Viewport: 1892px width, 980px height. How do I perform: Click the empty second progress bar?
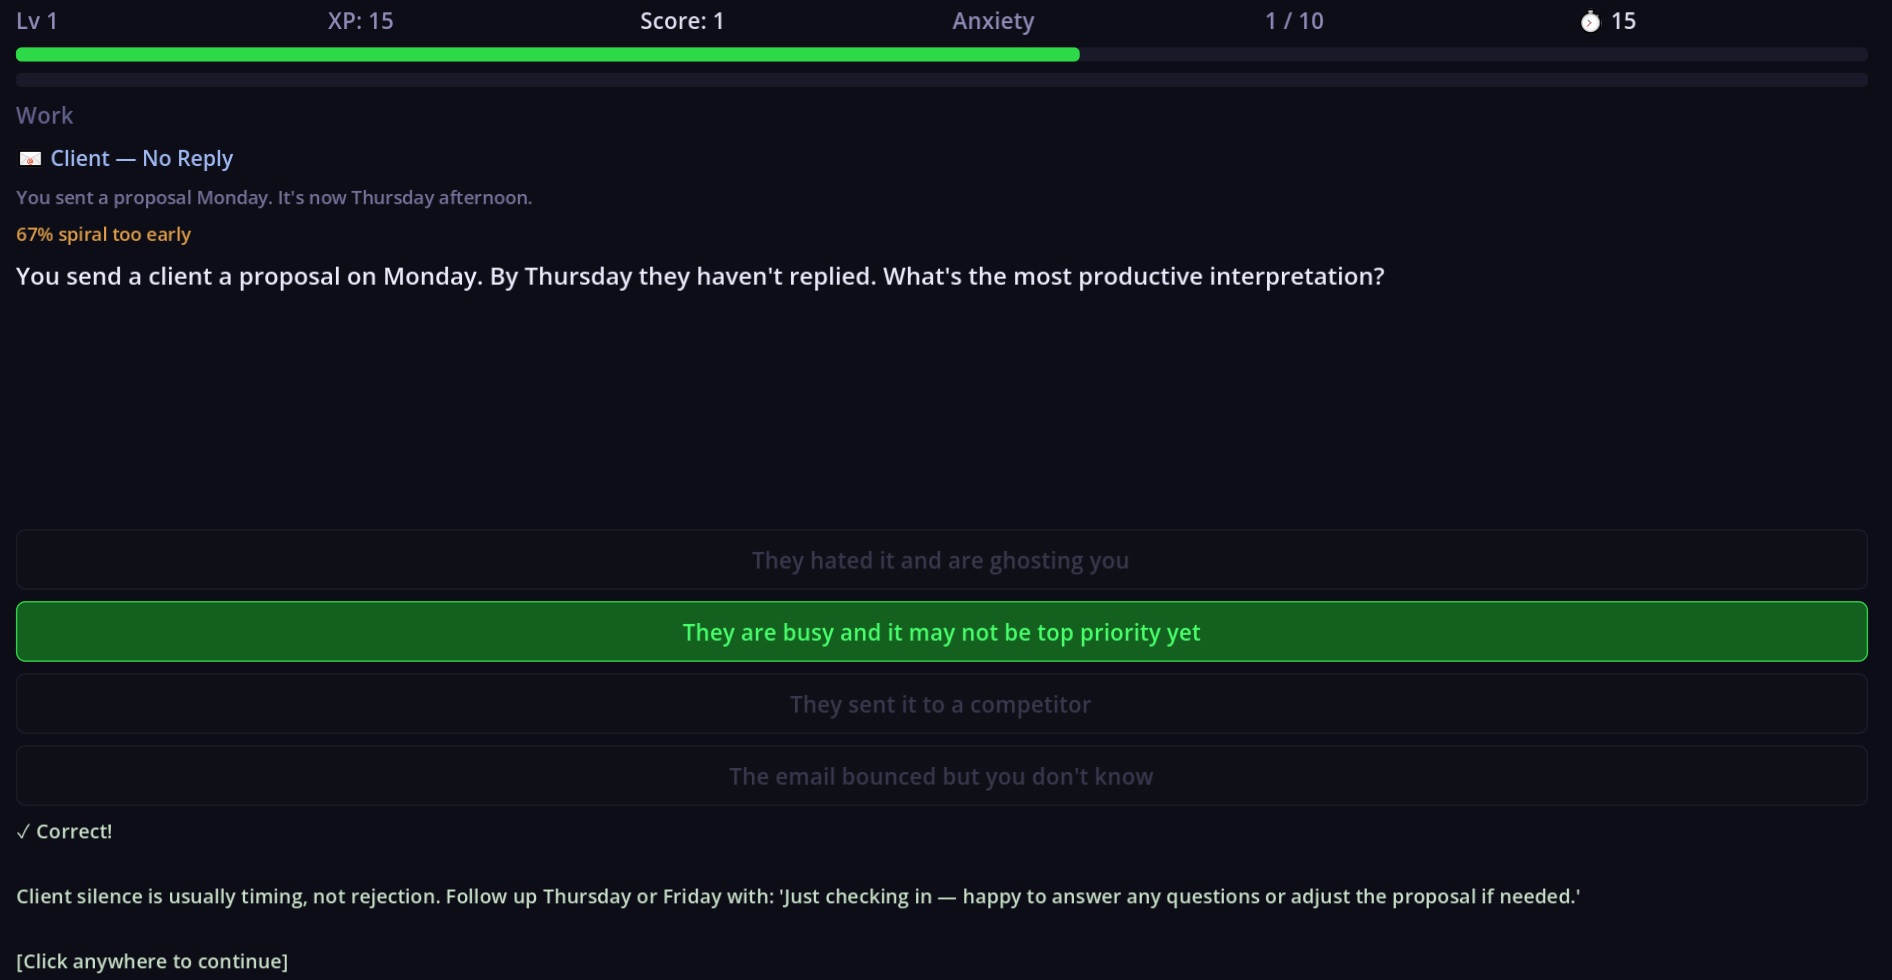(x=940, y=79)
